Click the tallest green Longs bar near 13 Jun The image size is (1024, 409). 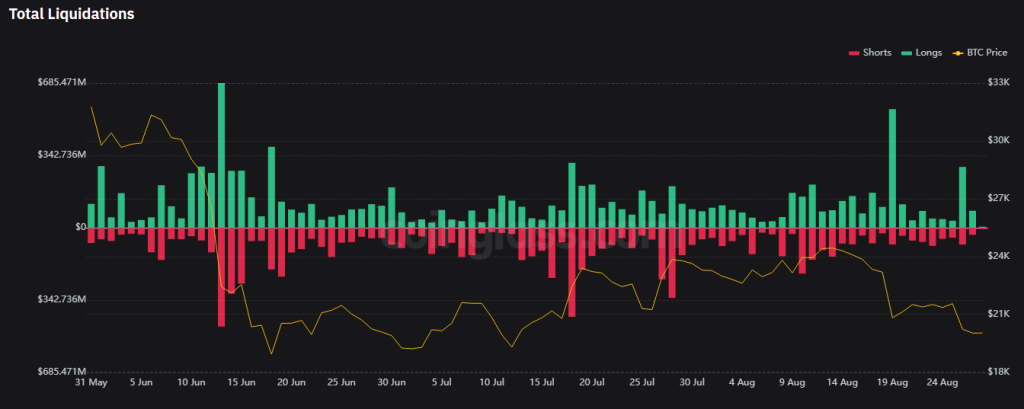221,155
